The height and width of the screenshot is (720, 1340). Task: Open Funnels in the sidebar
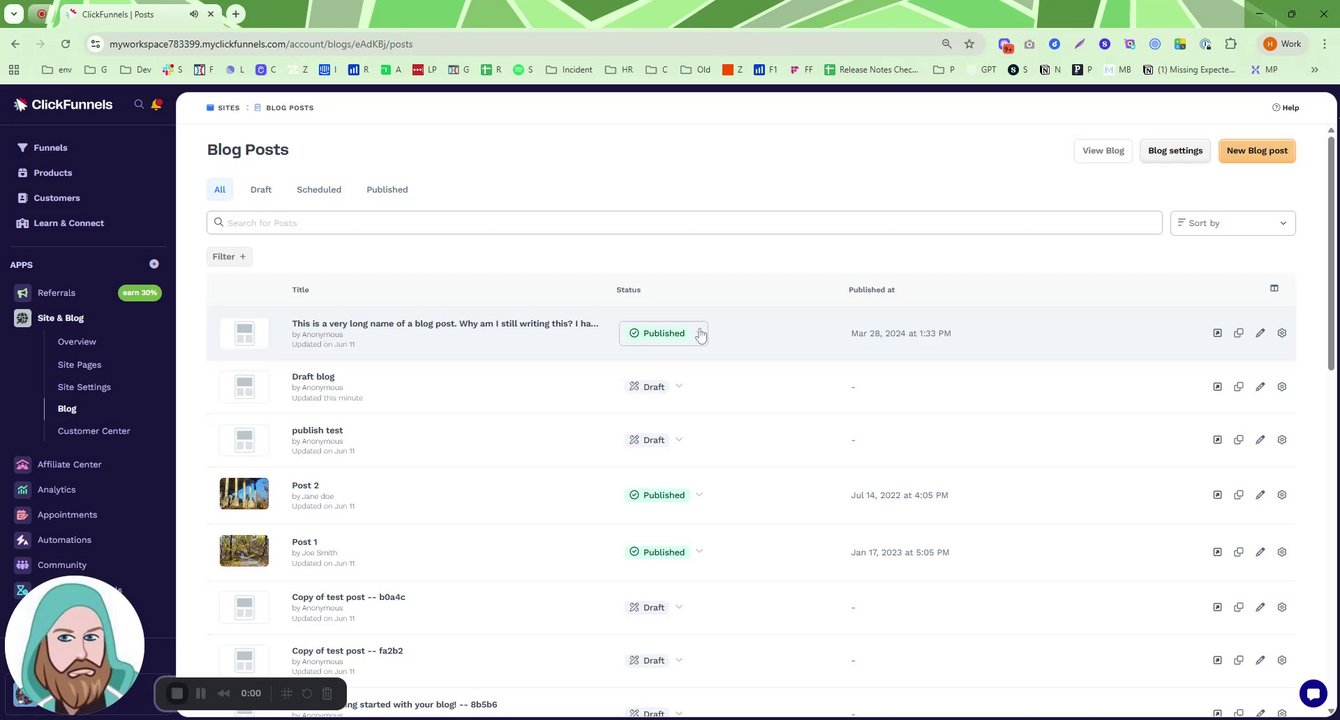(x=50, y=148)
